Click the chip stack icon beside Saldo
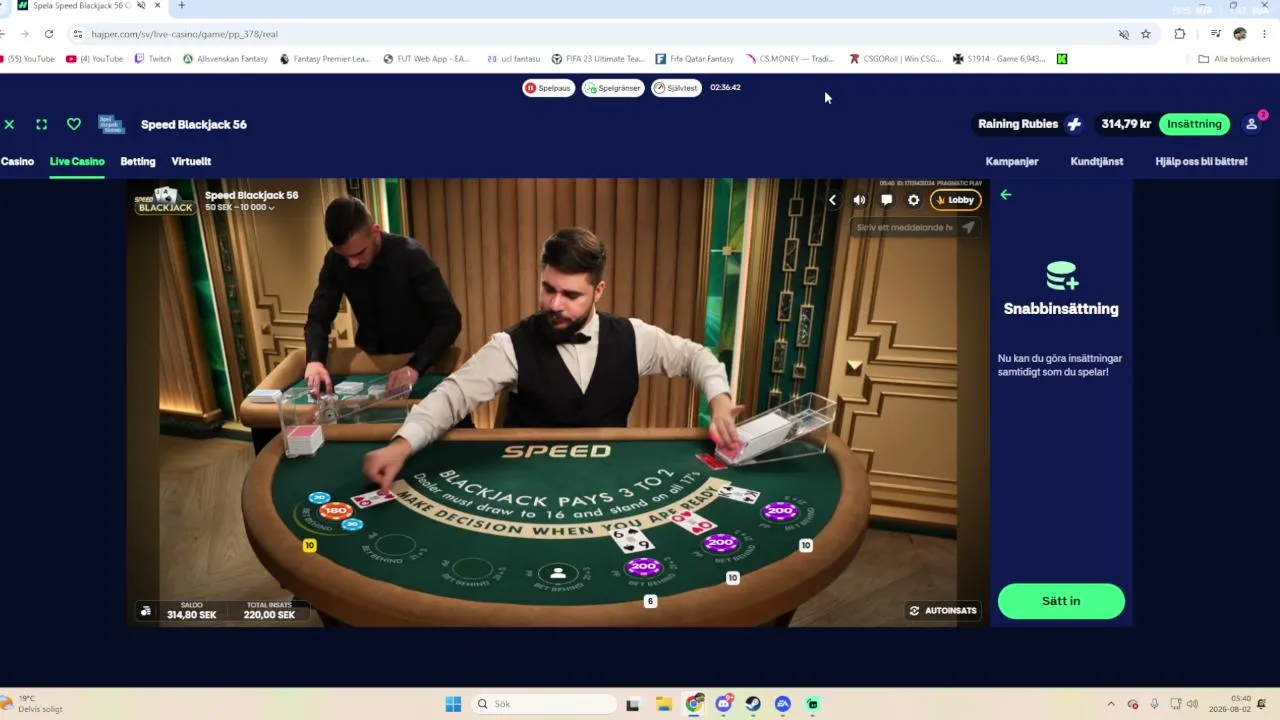1280x720 pixels. point(146,610)
